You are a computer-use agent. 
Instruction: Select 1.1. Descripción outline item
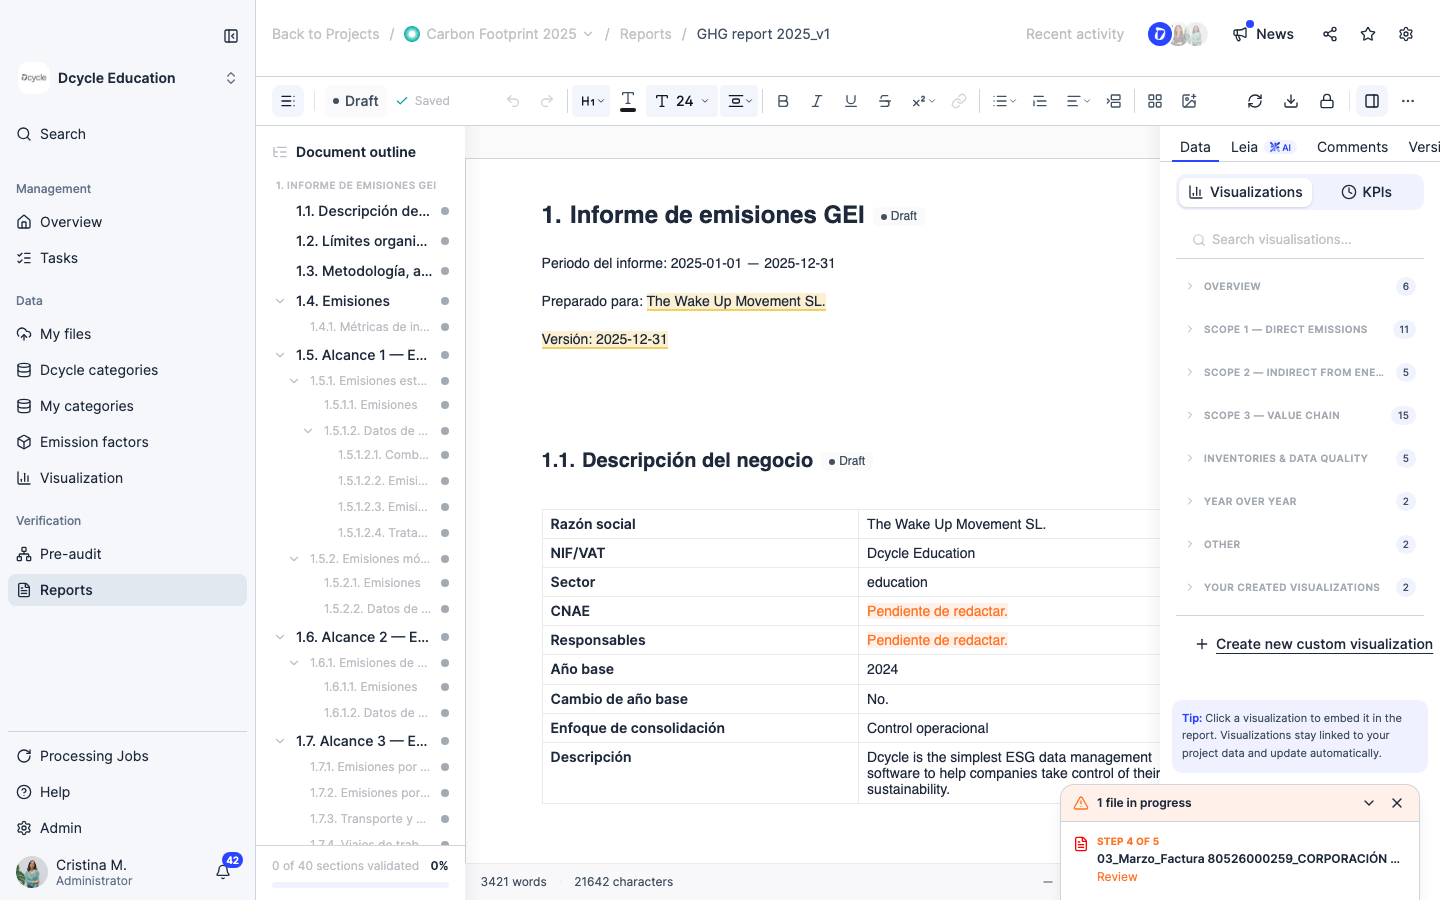362,211
